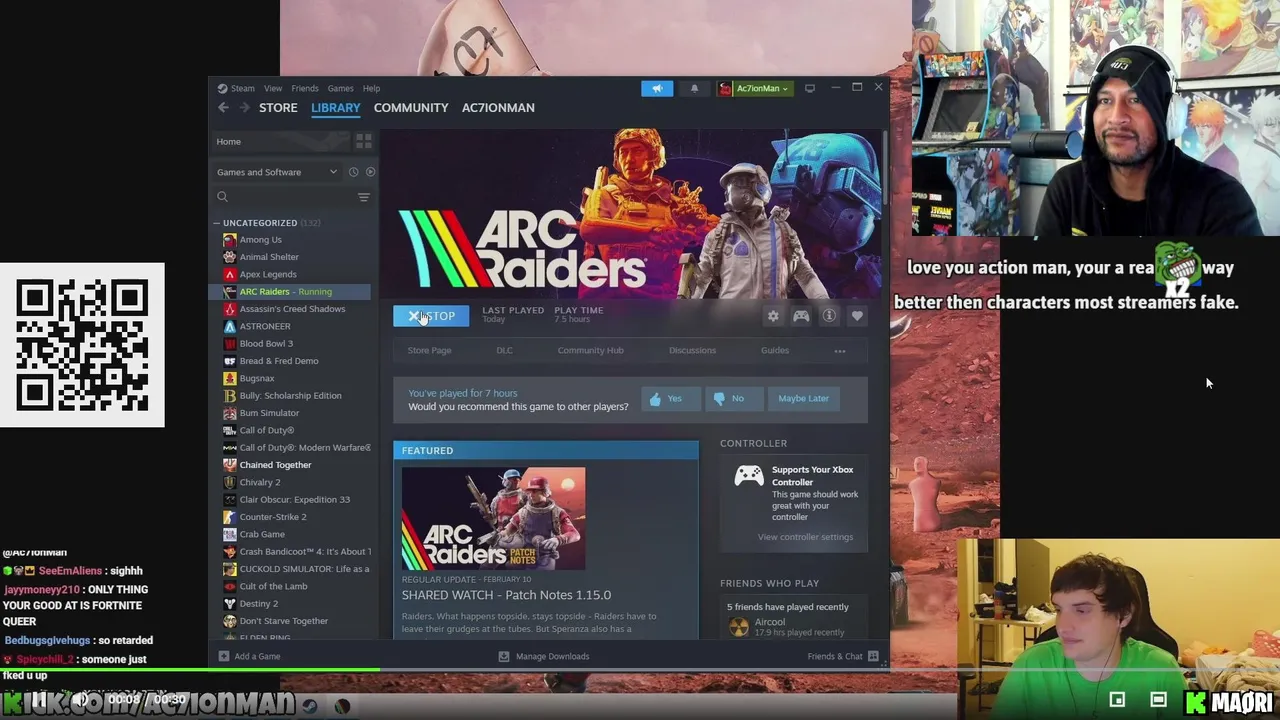The image size is (1280, 720).
Task: Open advanced library filter options icon
Action: coord(364,197)
